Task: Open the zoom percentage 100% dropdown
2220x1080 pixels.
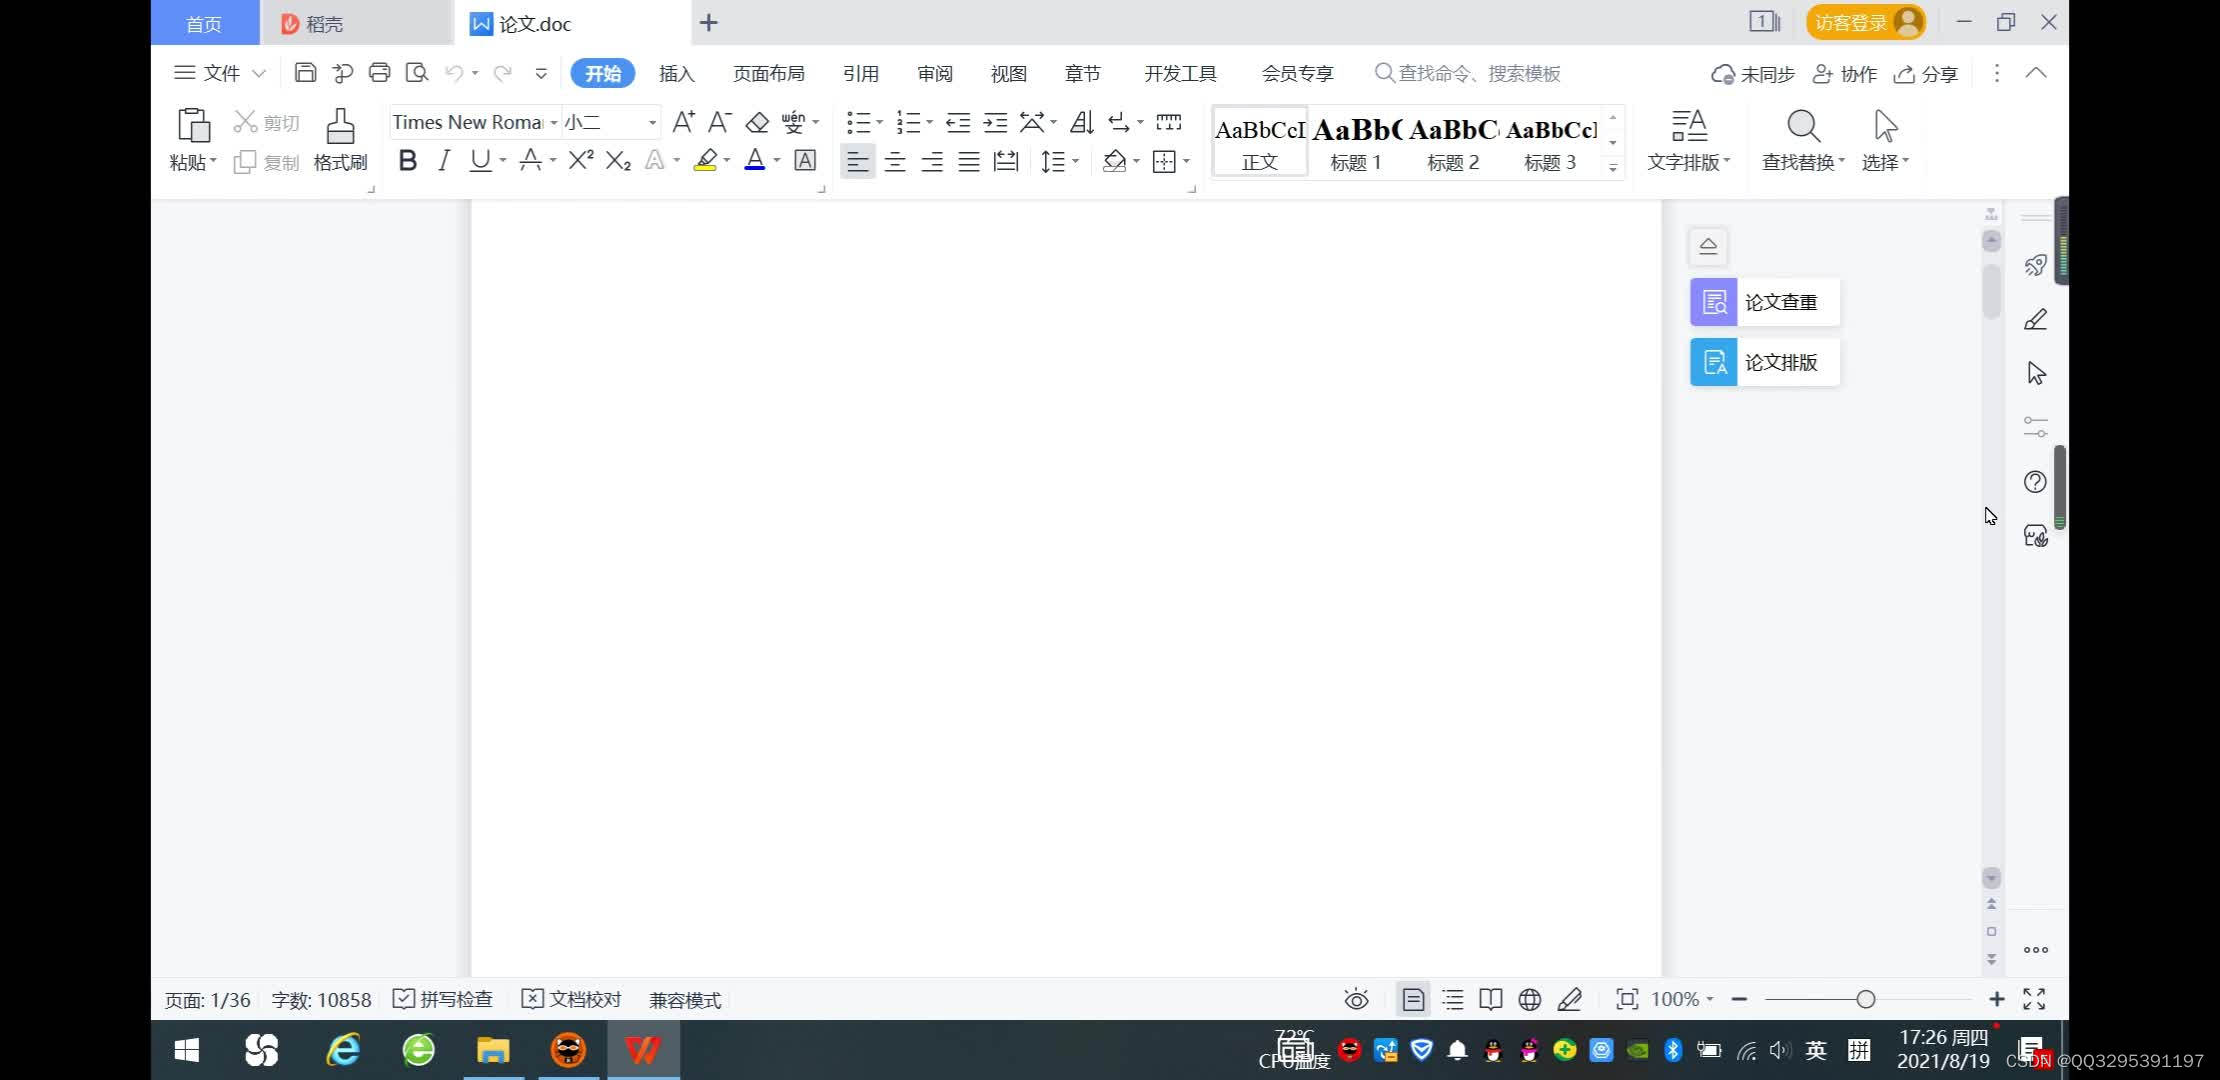Action: 1682,999
